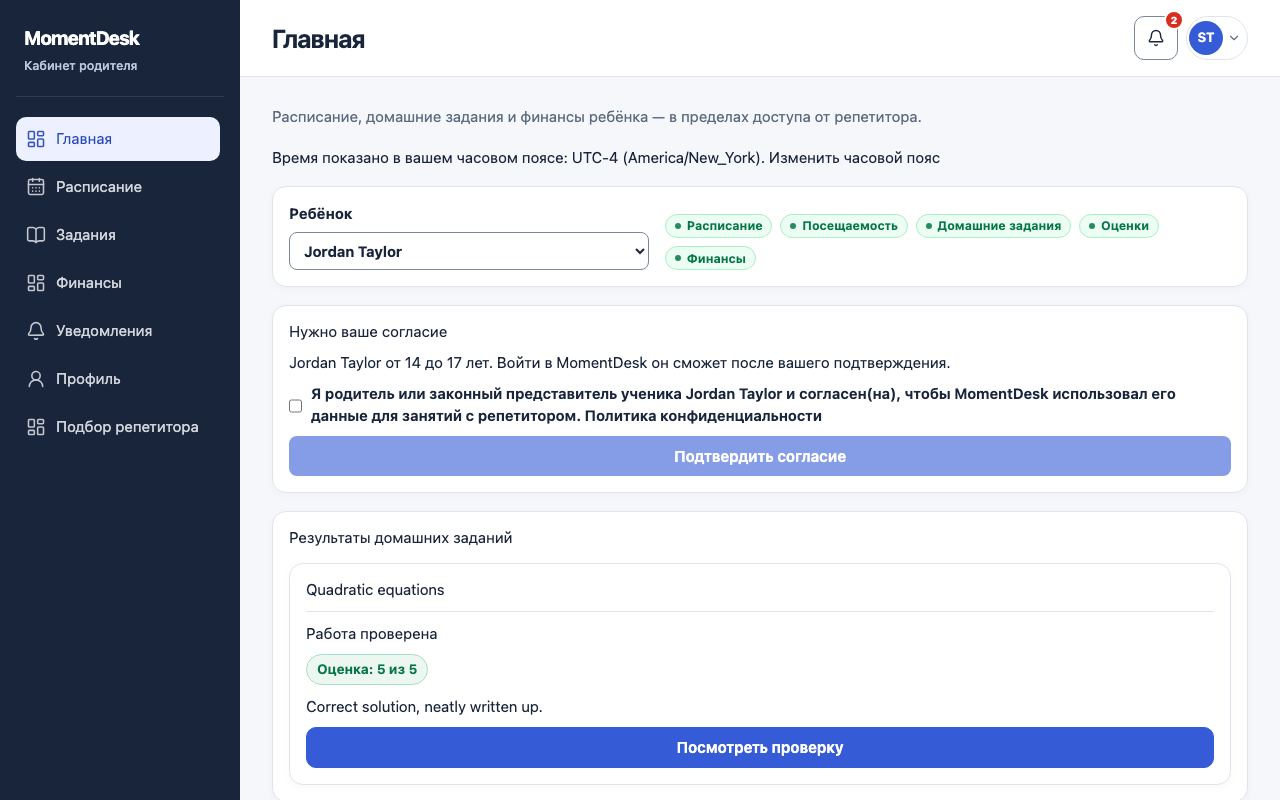This screenshot has height=800, width=1280.
Task: Click the ST user avatar
Action: pyautogui.click(x=1206, y=38)
